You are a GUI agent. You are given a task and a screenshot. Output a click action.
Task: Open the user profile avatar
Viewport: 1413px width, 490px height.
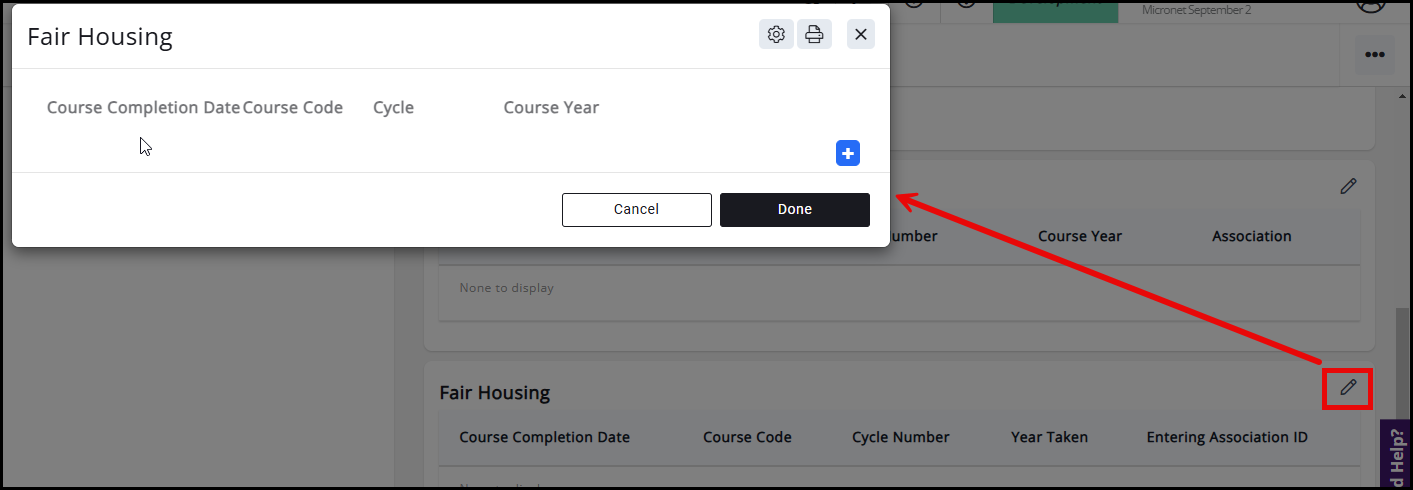point(1373,5)
